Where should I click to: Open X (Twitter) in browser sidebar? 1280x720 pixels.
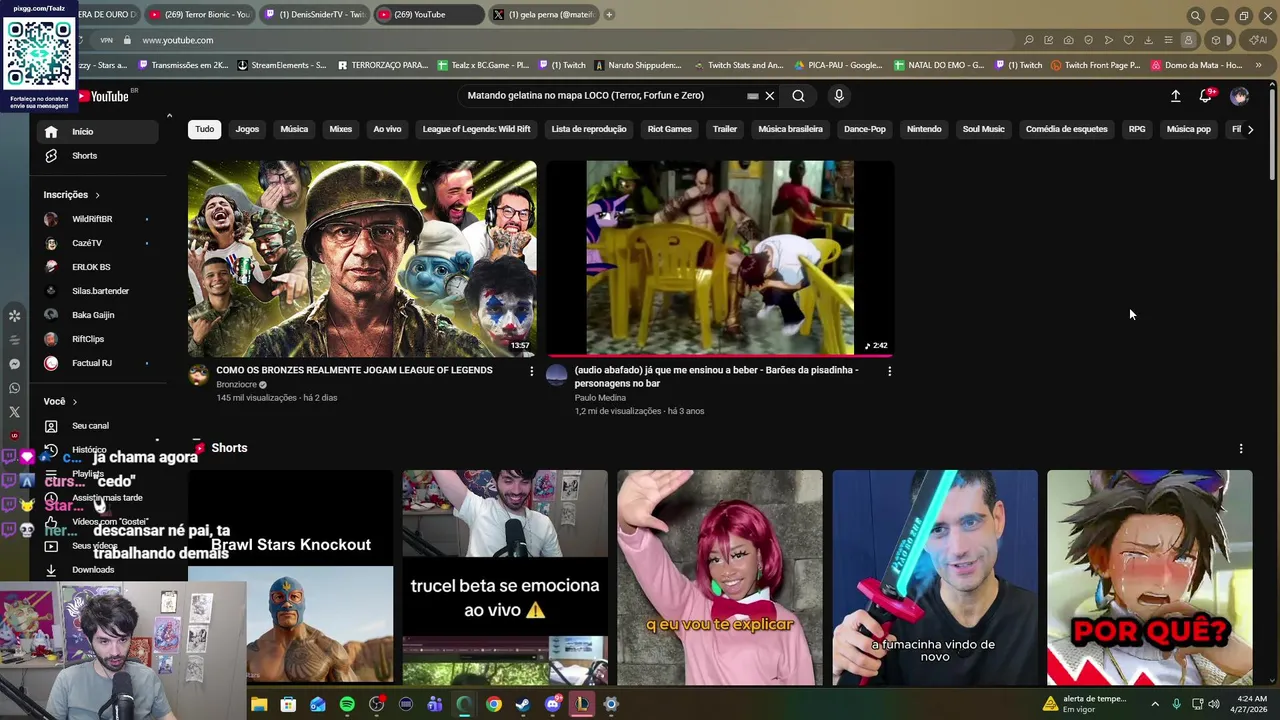click(x=14, y=412)
